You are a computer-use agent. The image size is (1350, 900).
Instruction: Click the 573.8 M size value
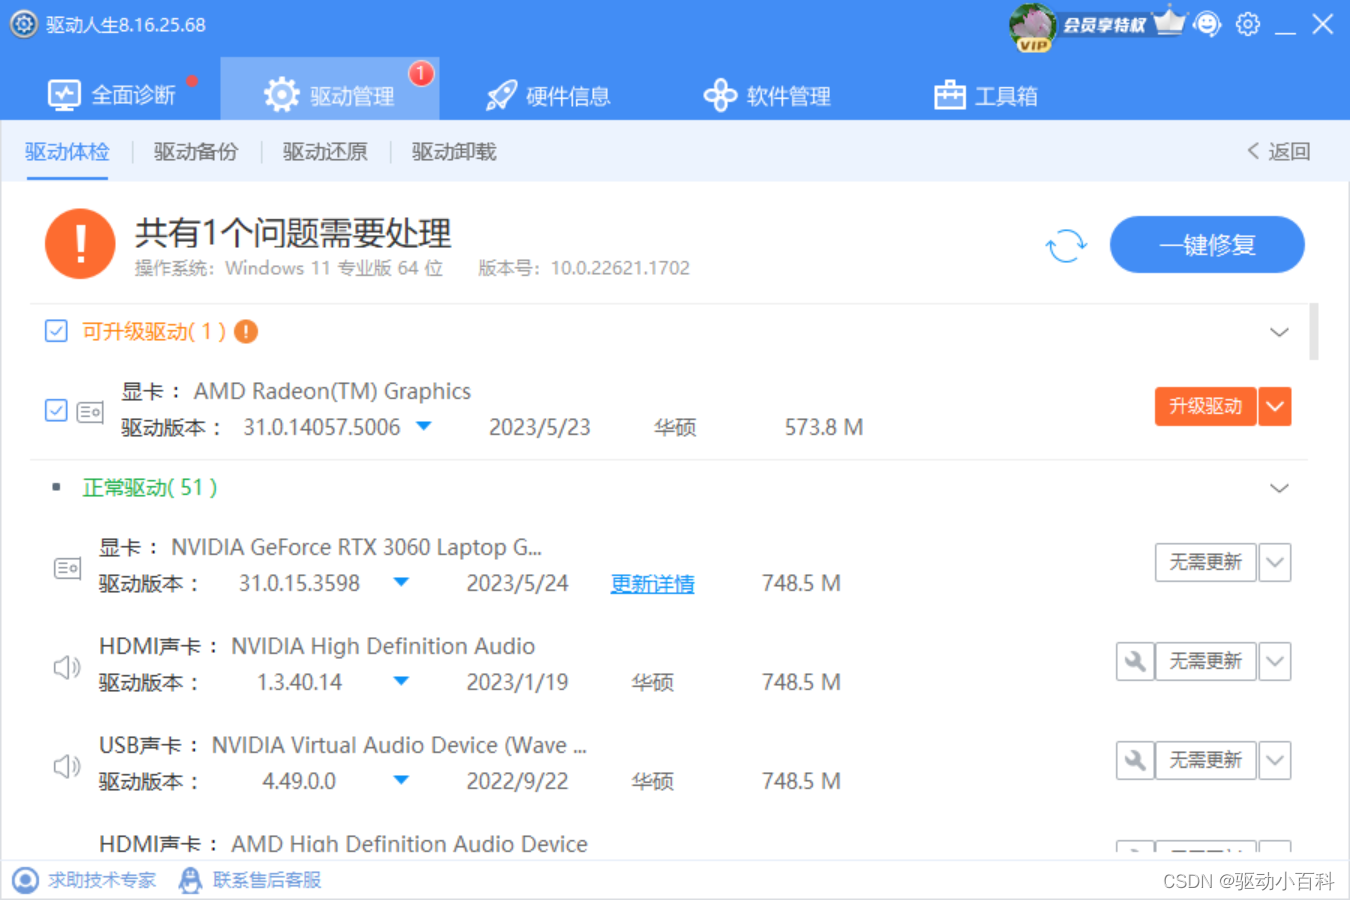(824, 427)
